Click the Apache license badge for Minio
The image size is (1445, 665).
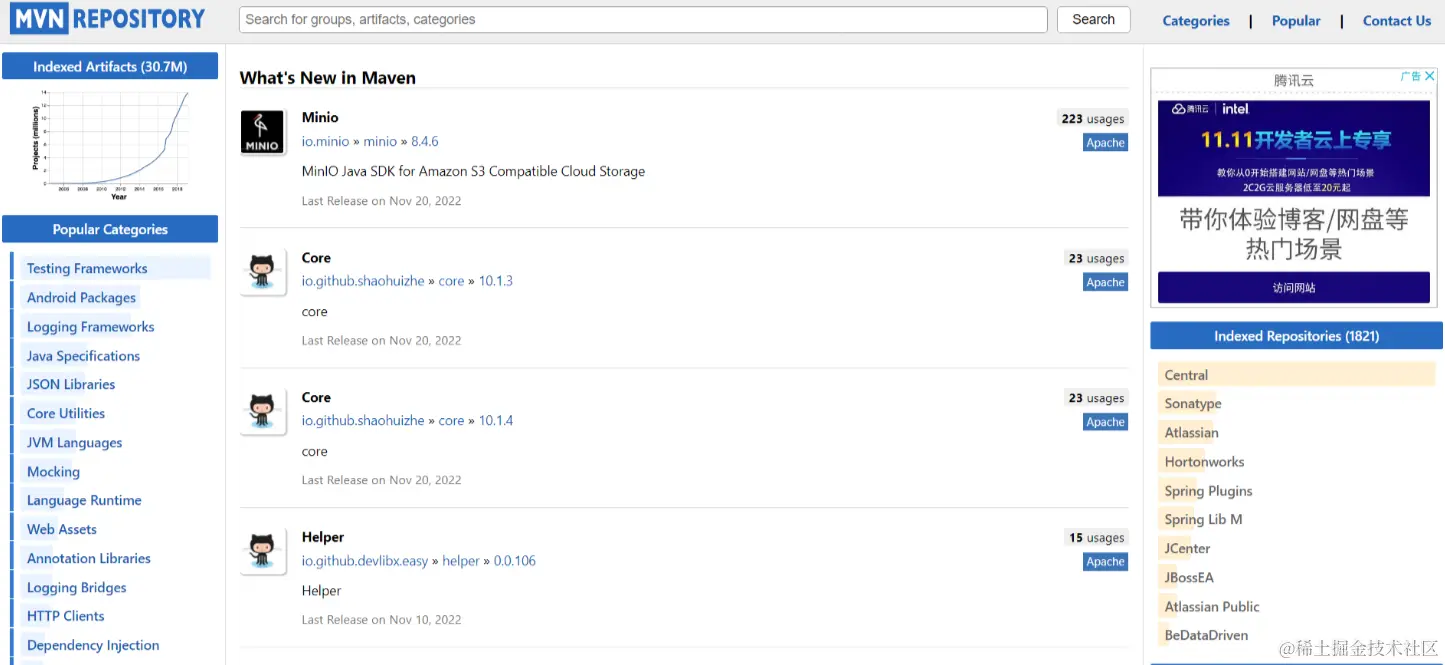(x=1105, y=143)
